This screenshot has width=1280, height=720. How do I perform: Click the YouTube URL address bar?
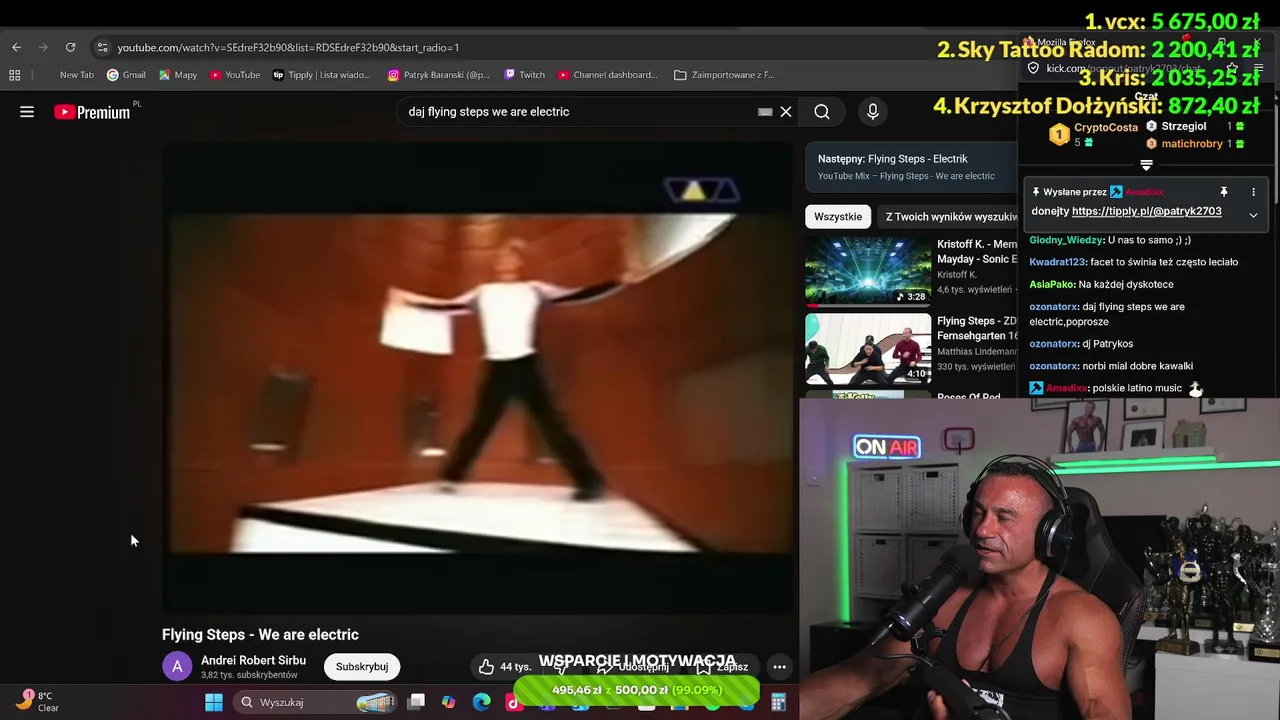coord(288,47)
